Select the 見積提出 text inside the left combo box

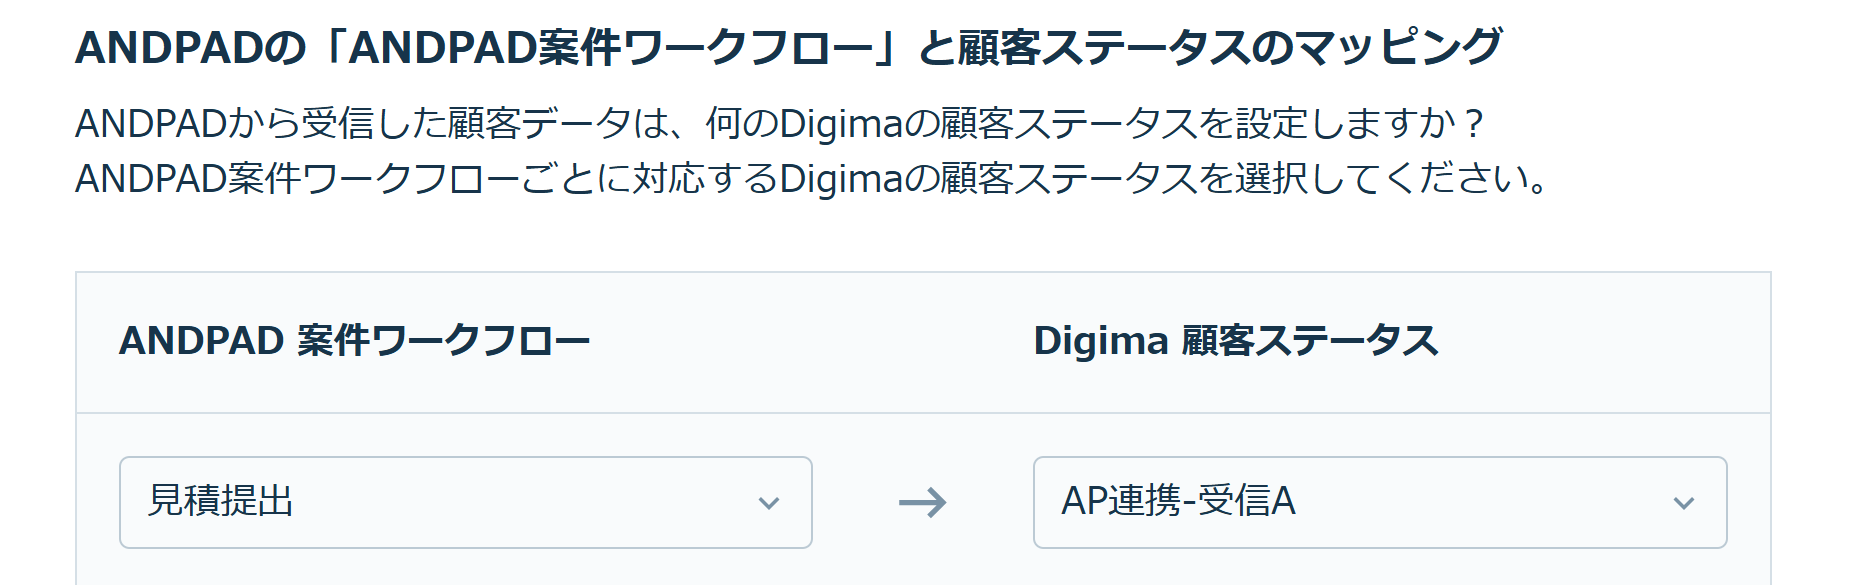[220, 500]
